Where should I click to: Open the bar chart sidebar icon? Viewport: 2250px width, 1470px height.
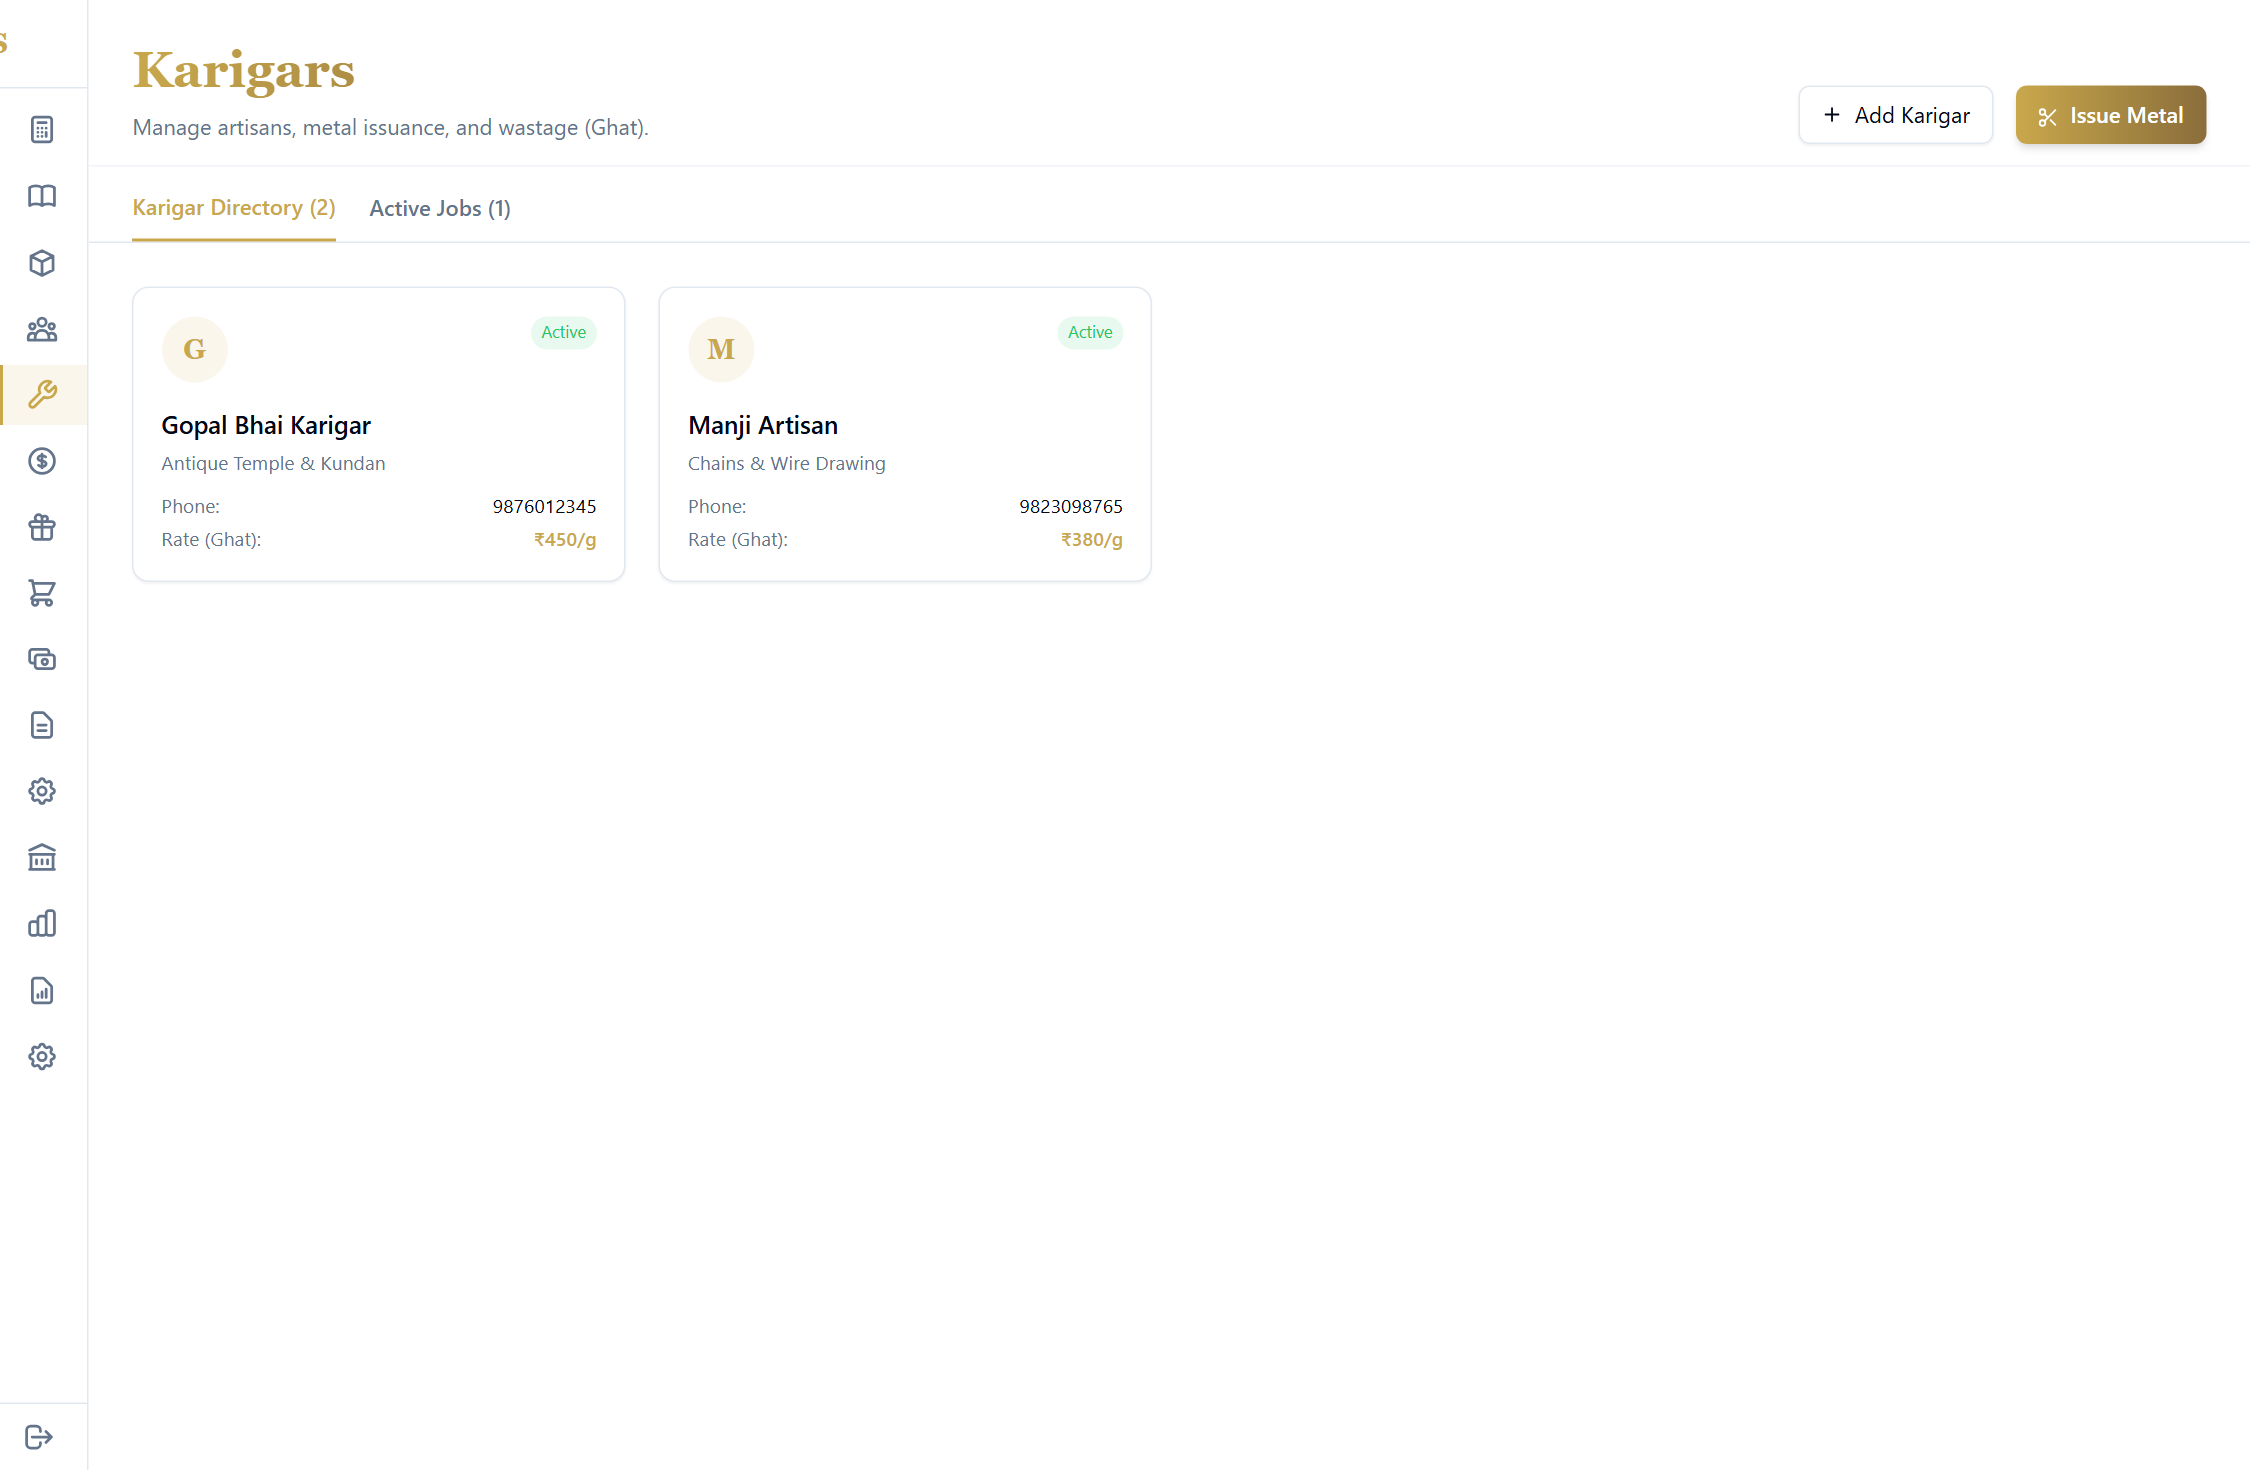point(42,924)
